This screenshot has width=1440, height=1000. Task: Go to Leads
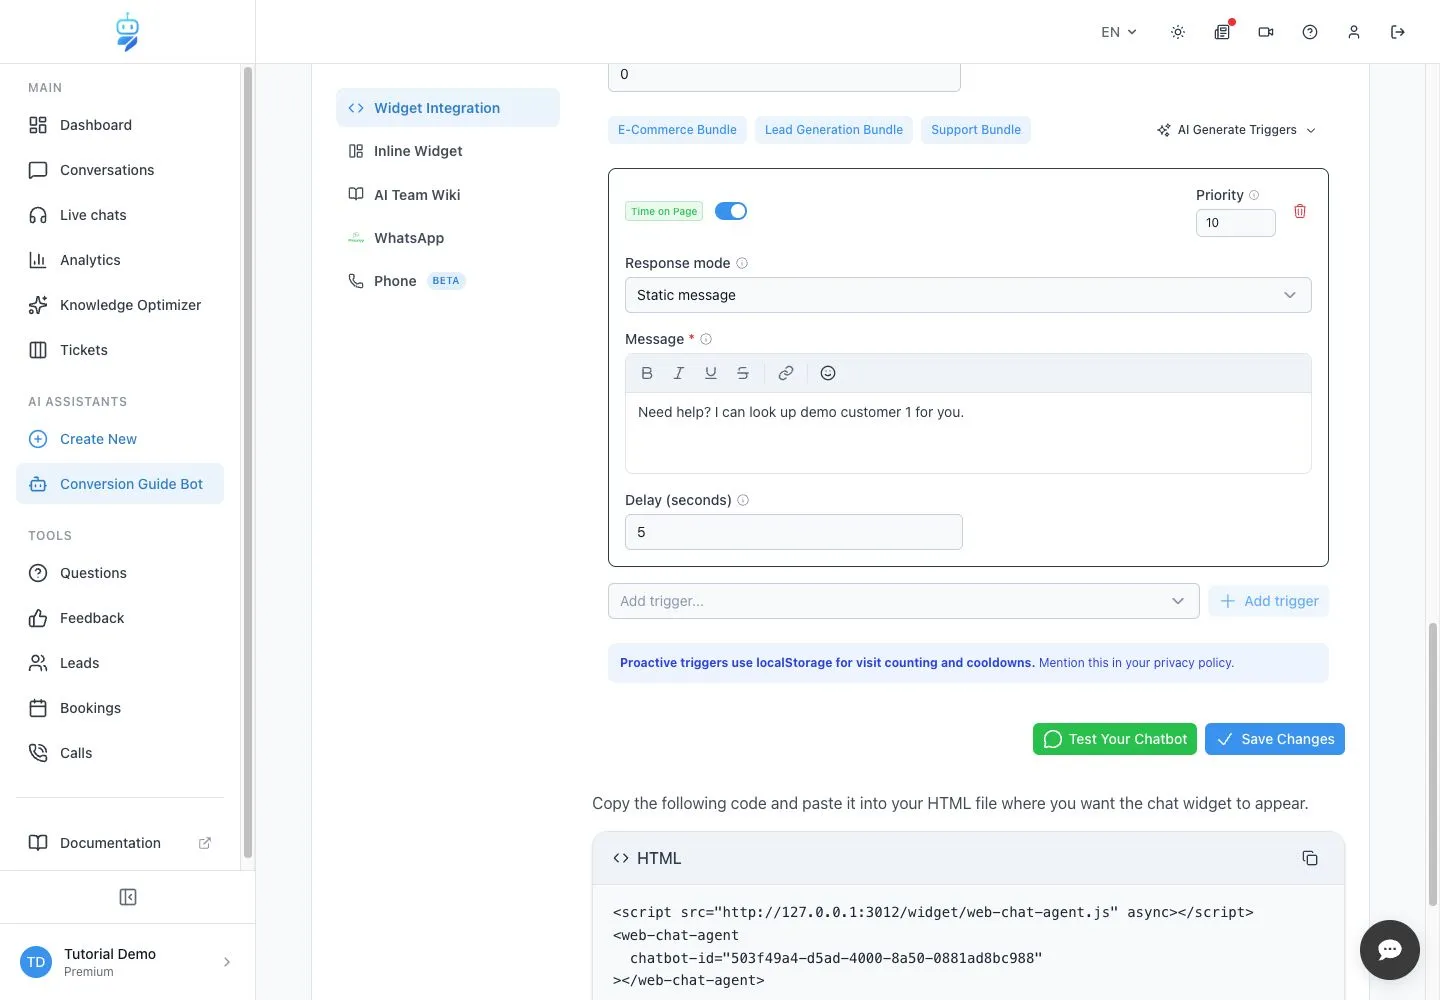120,663
